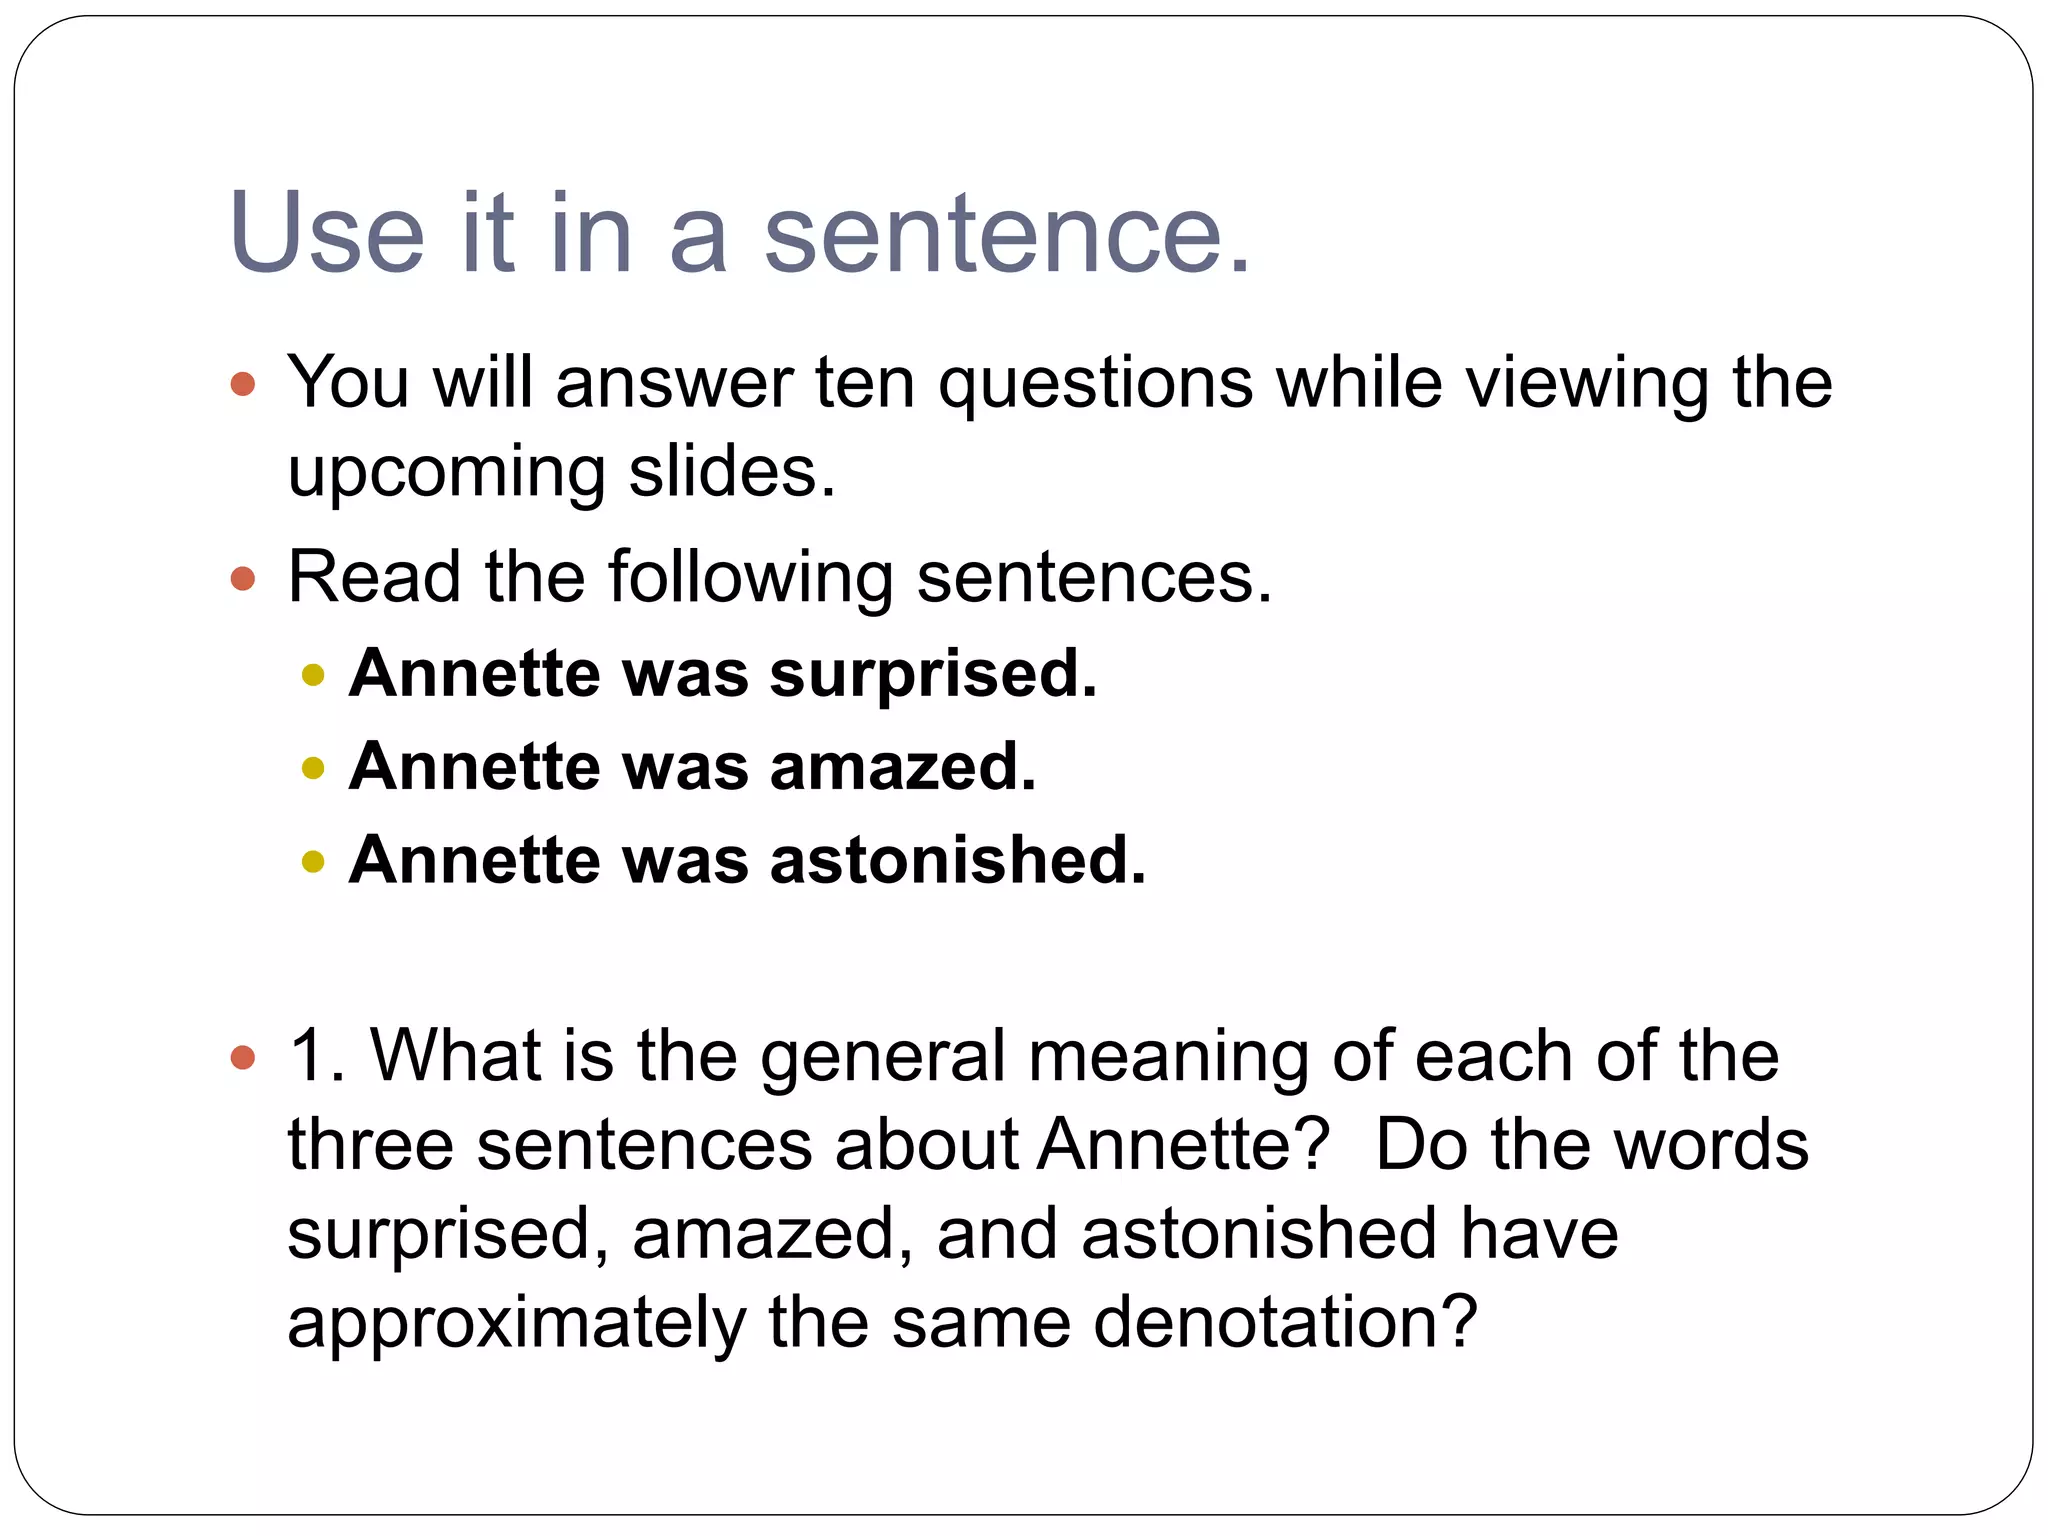
Task: Select the sentence 'Annette was surprised.'
Action: [723, 673]
